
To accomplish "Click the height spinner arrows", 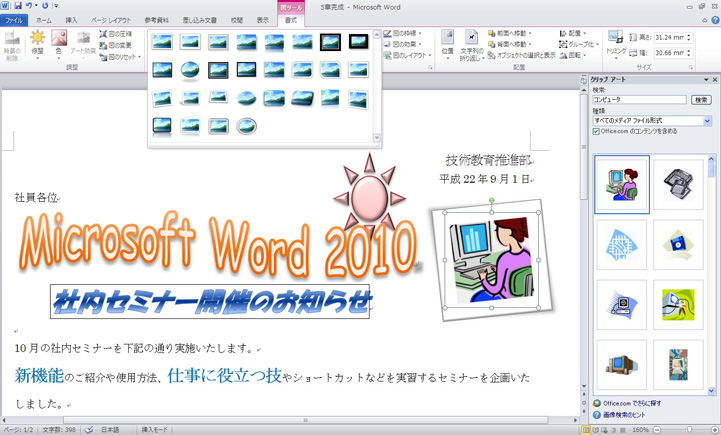I will pos(689,38).
